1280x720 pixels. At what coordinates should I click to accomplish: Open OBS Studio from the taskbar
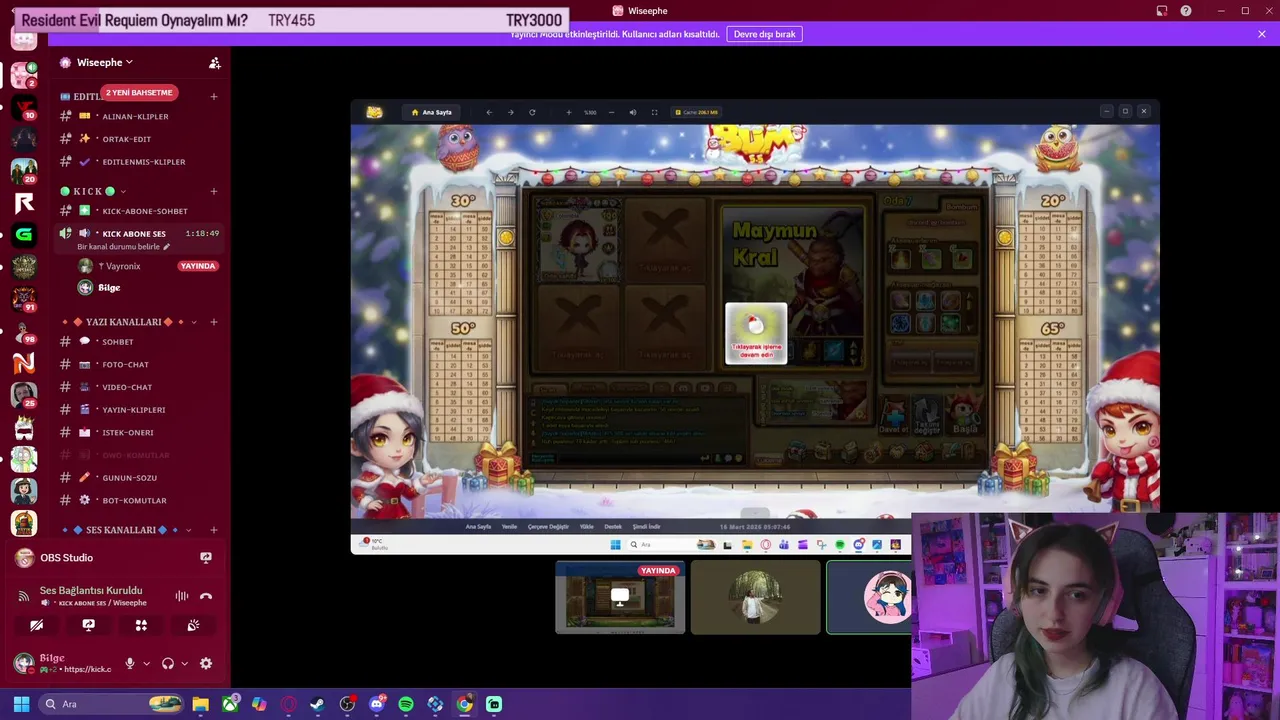coord(347,704)
